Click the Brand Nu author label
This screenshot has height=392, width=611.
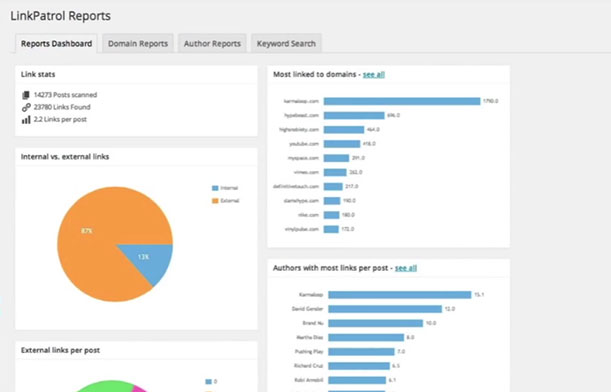(313, 323)
